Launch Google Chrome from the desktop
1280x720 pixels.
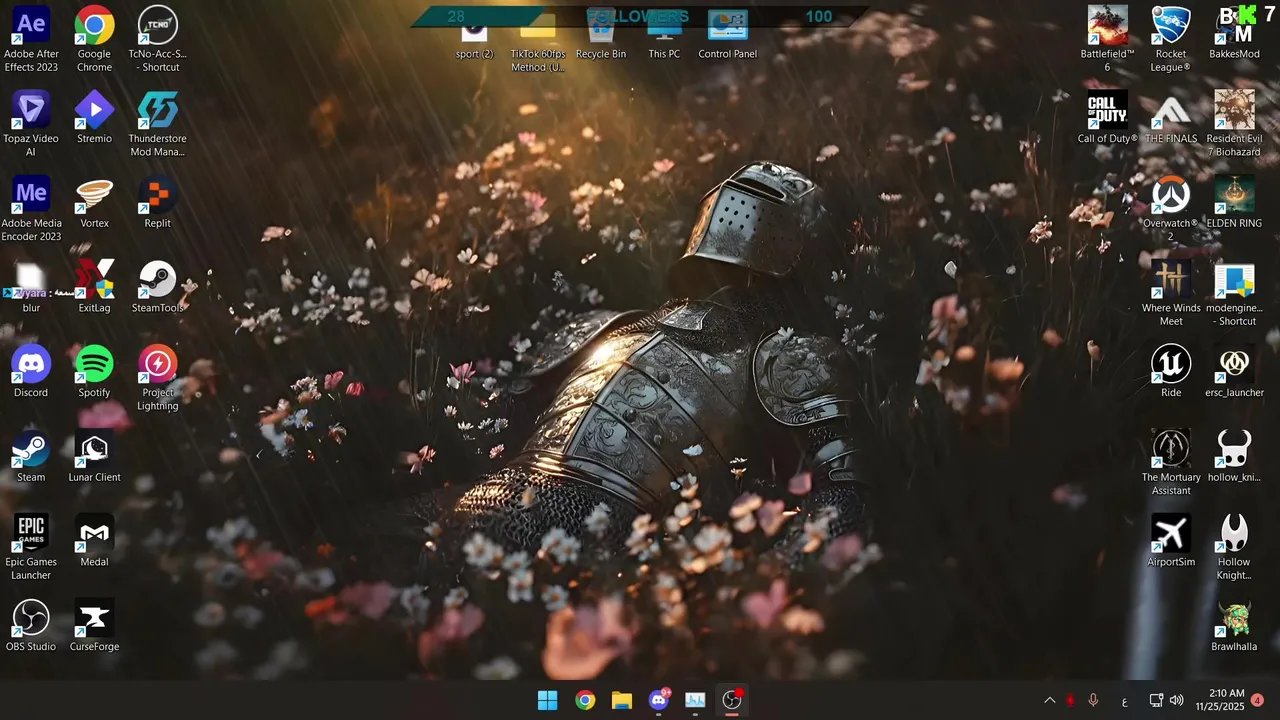coord(94,40)
